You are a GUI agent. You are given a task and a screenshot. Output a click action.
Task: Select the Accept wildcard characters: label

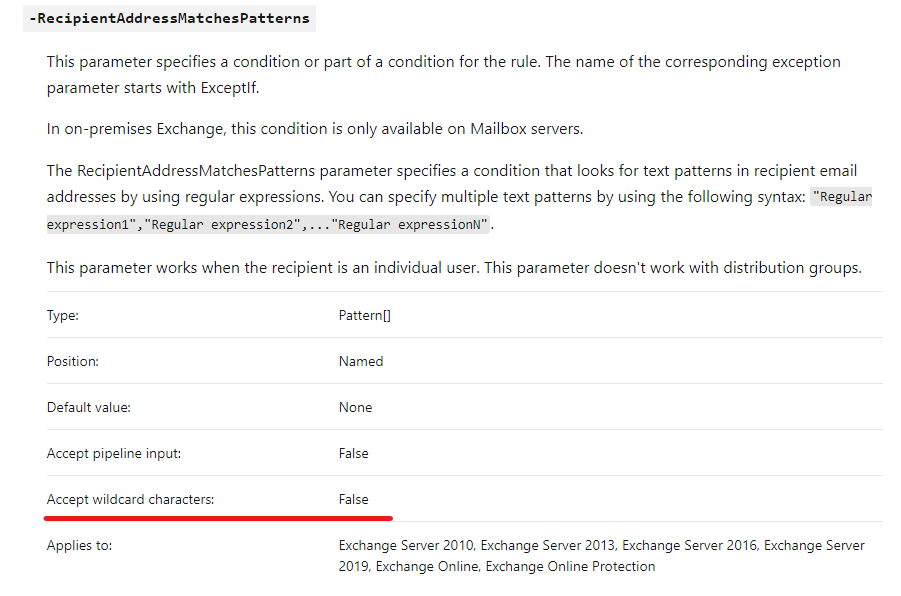point(130,499)
